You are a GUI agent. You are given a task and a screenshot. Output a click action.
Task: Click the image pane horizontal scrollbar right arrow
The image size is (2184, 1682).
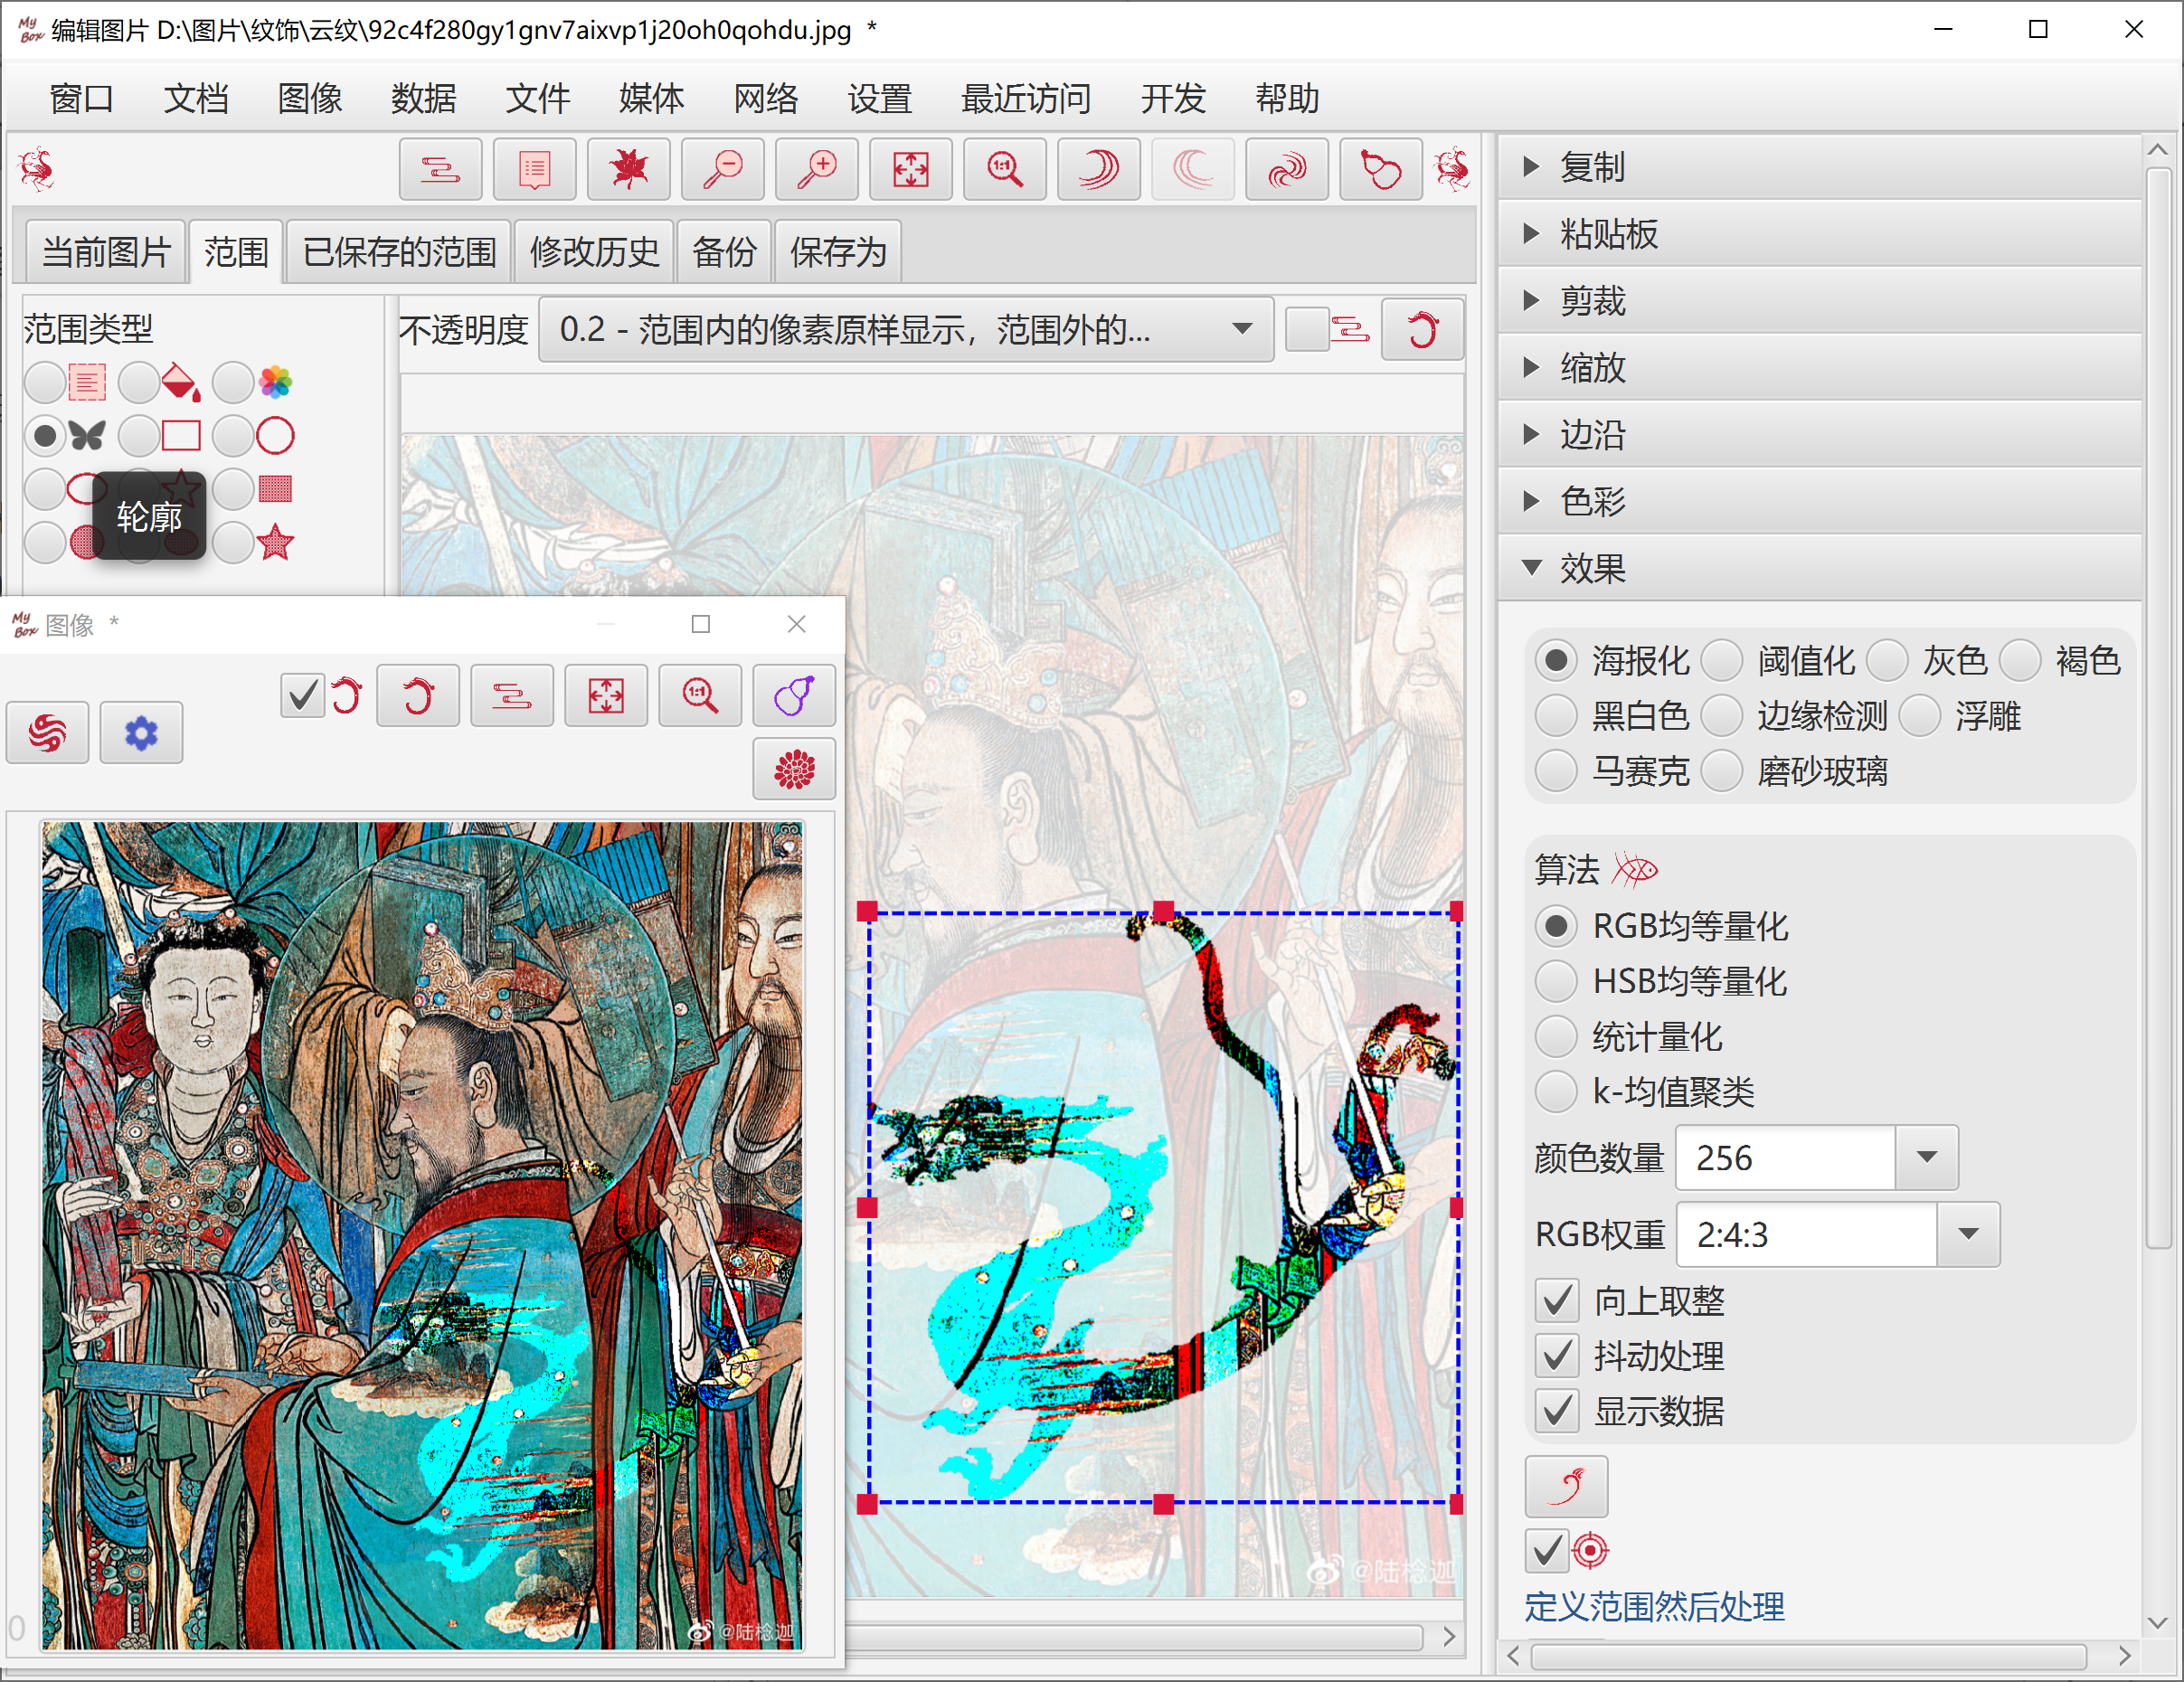tap(1450, 1637)
